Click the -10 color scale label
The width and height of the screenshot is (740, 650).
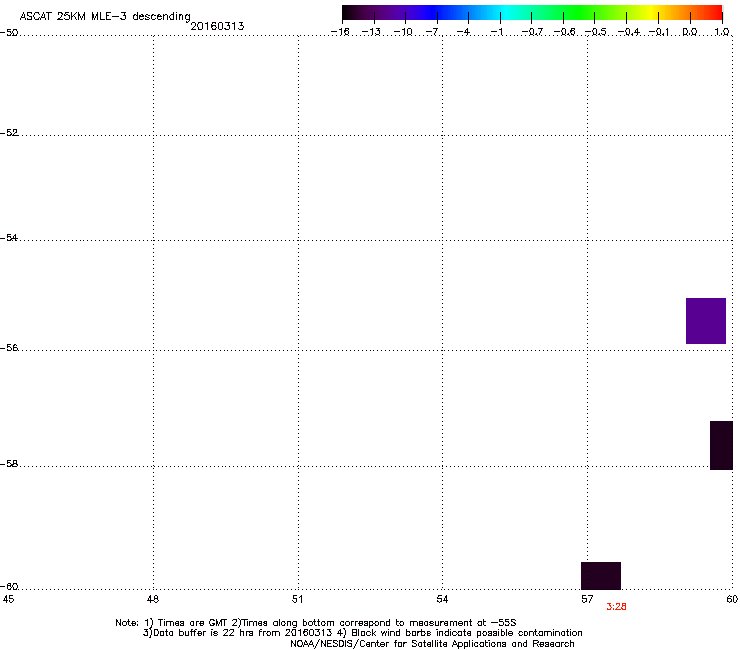click(x=403, y=32)
